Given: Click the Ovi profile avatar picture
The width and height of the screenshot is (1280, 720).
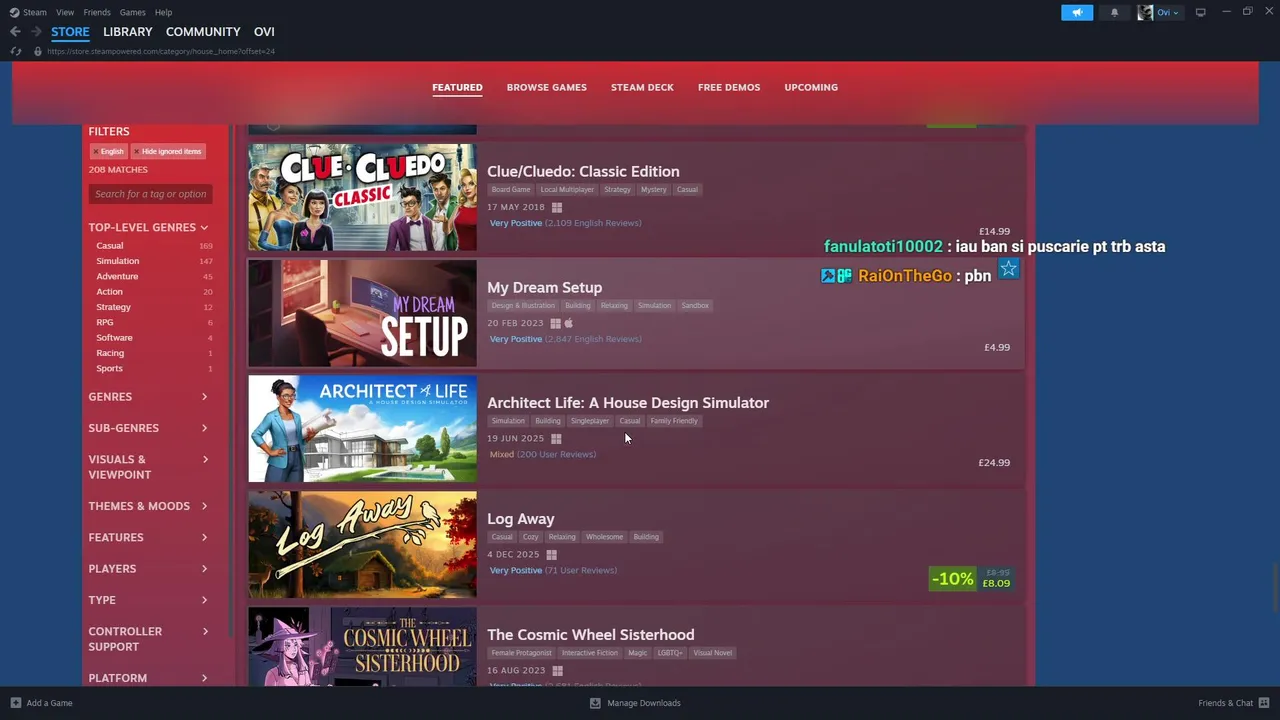Looking at the screenshot, I should point(1145,12).
